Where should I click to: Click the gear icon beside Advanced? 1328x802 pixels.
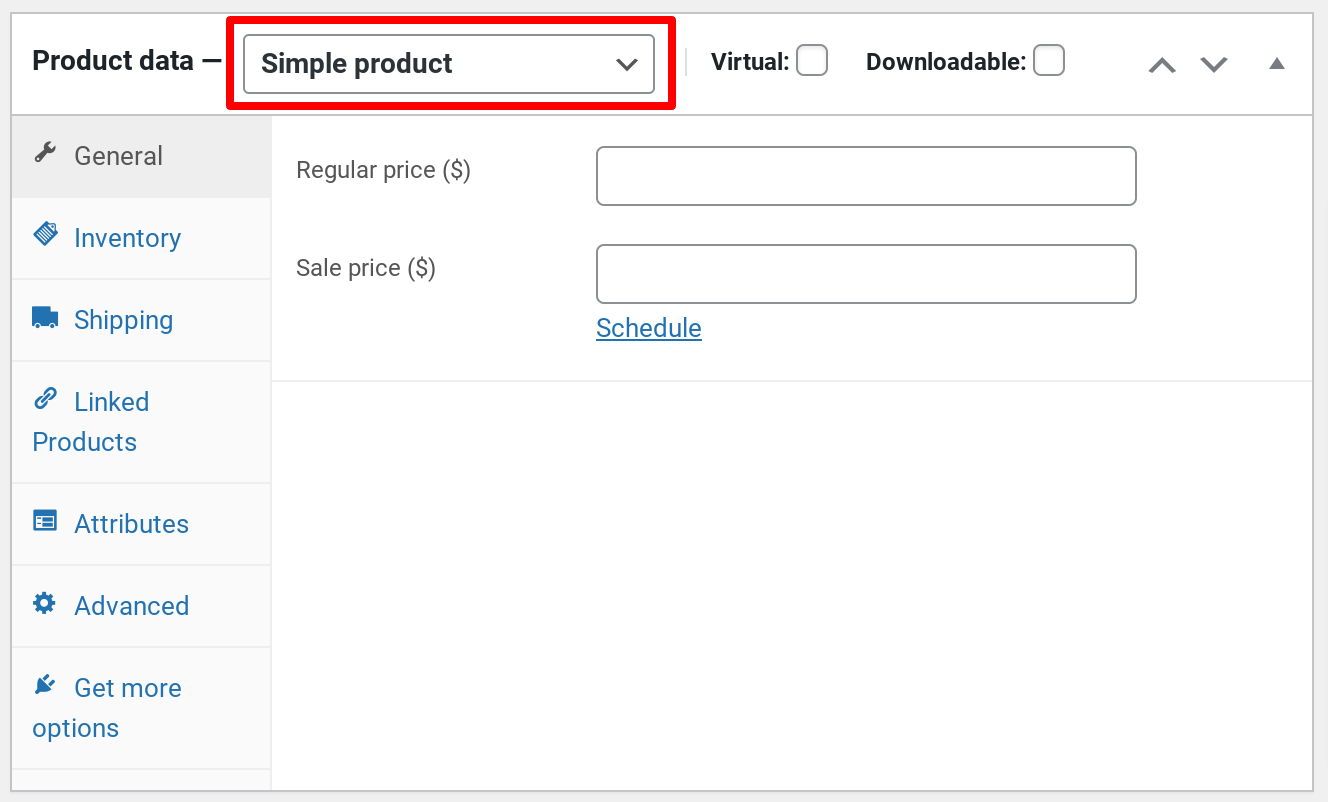coord(44,602)
